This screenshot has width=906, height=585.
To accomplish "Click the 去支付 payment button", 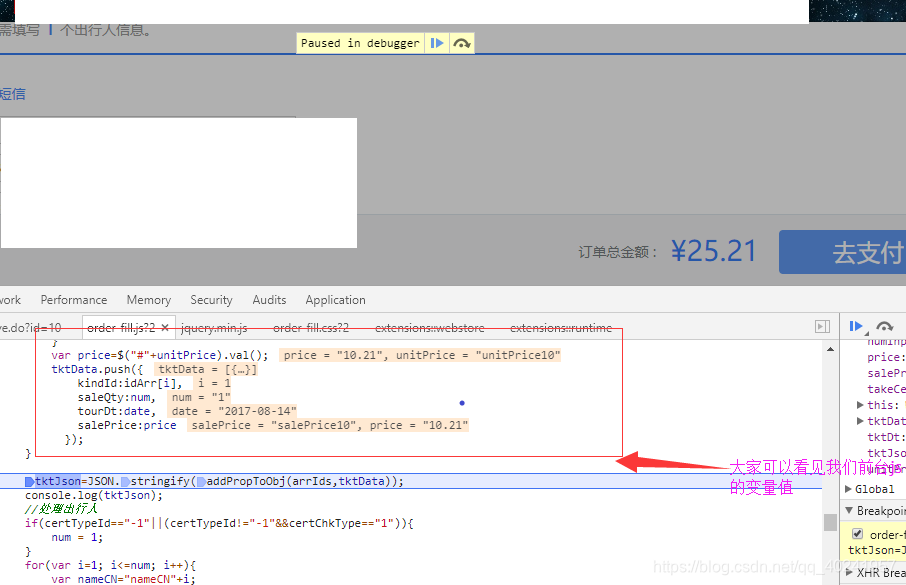I will click(x=842, y=252).
